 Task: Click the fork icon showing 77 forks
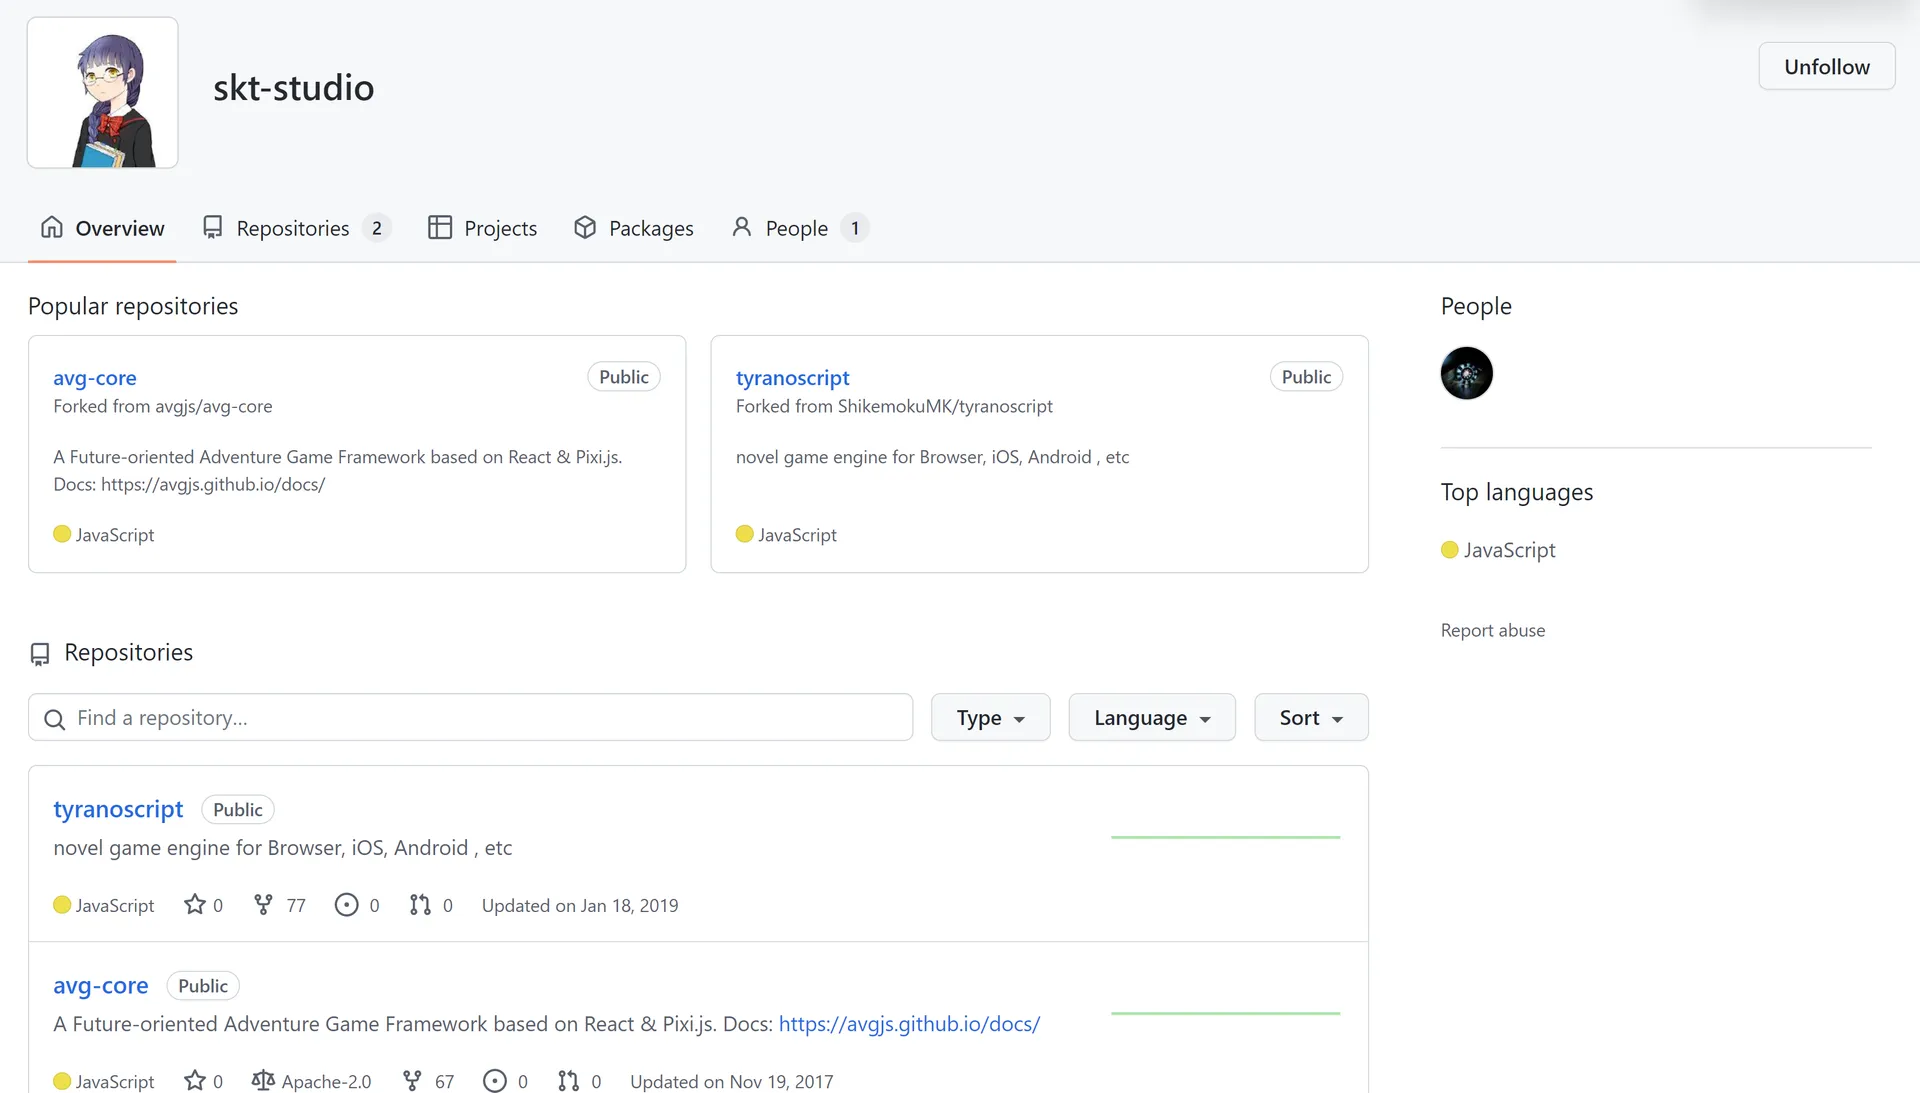[x=263, y=905]
